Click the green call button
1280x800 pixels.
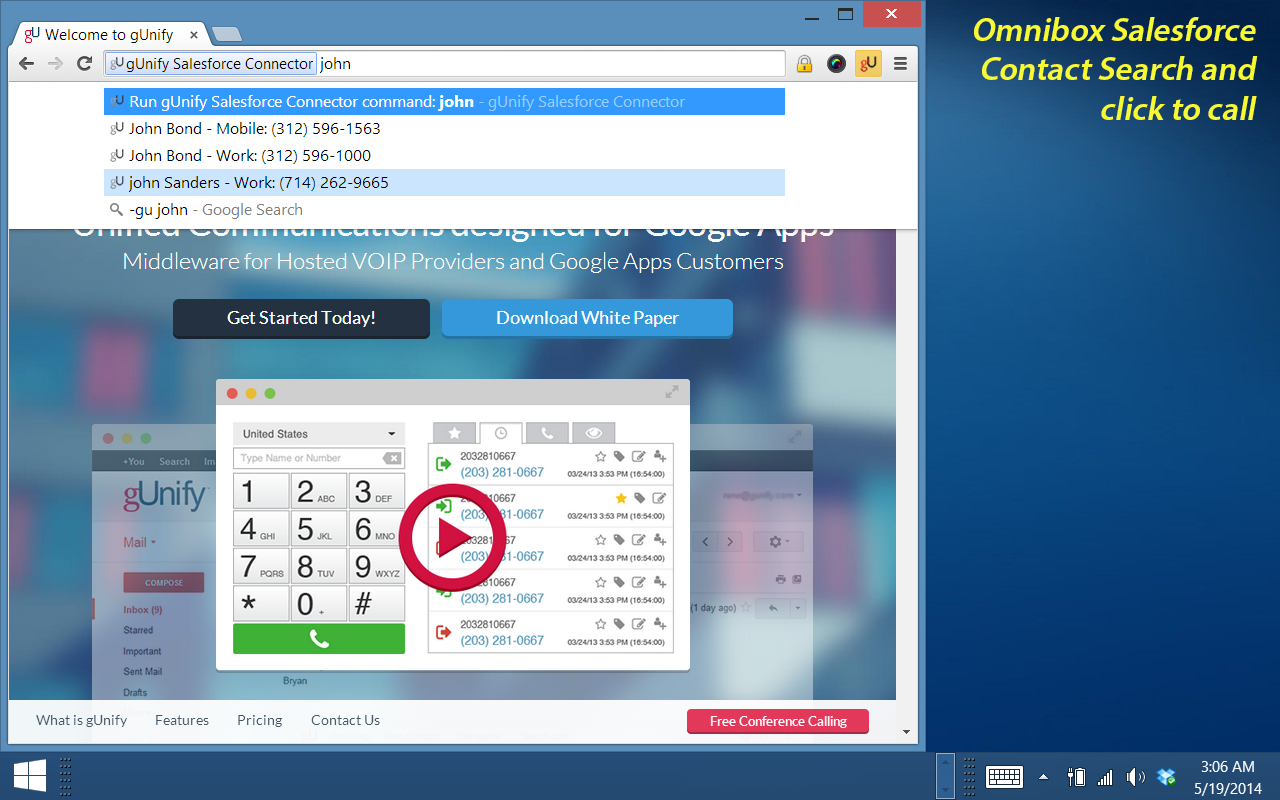tap(319, 639)
